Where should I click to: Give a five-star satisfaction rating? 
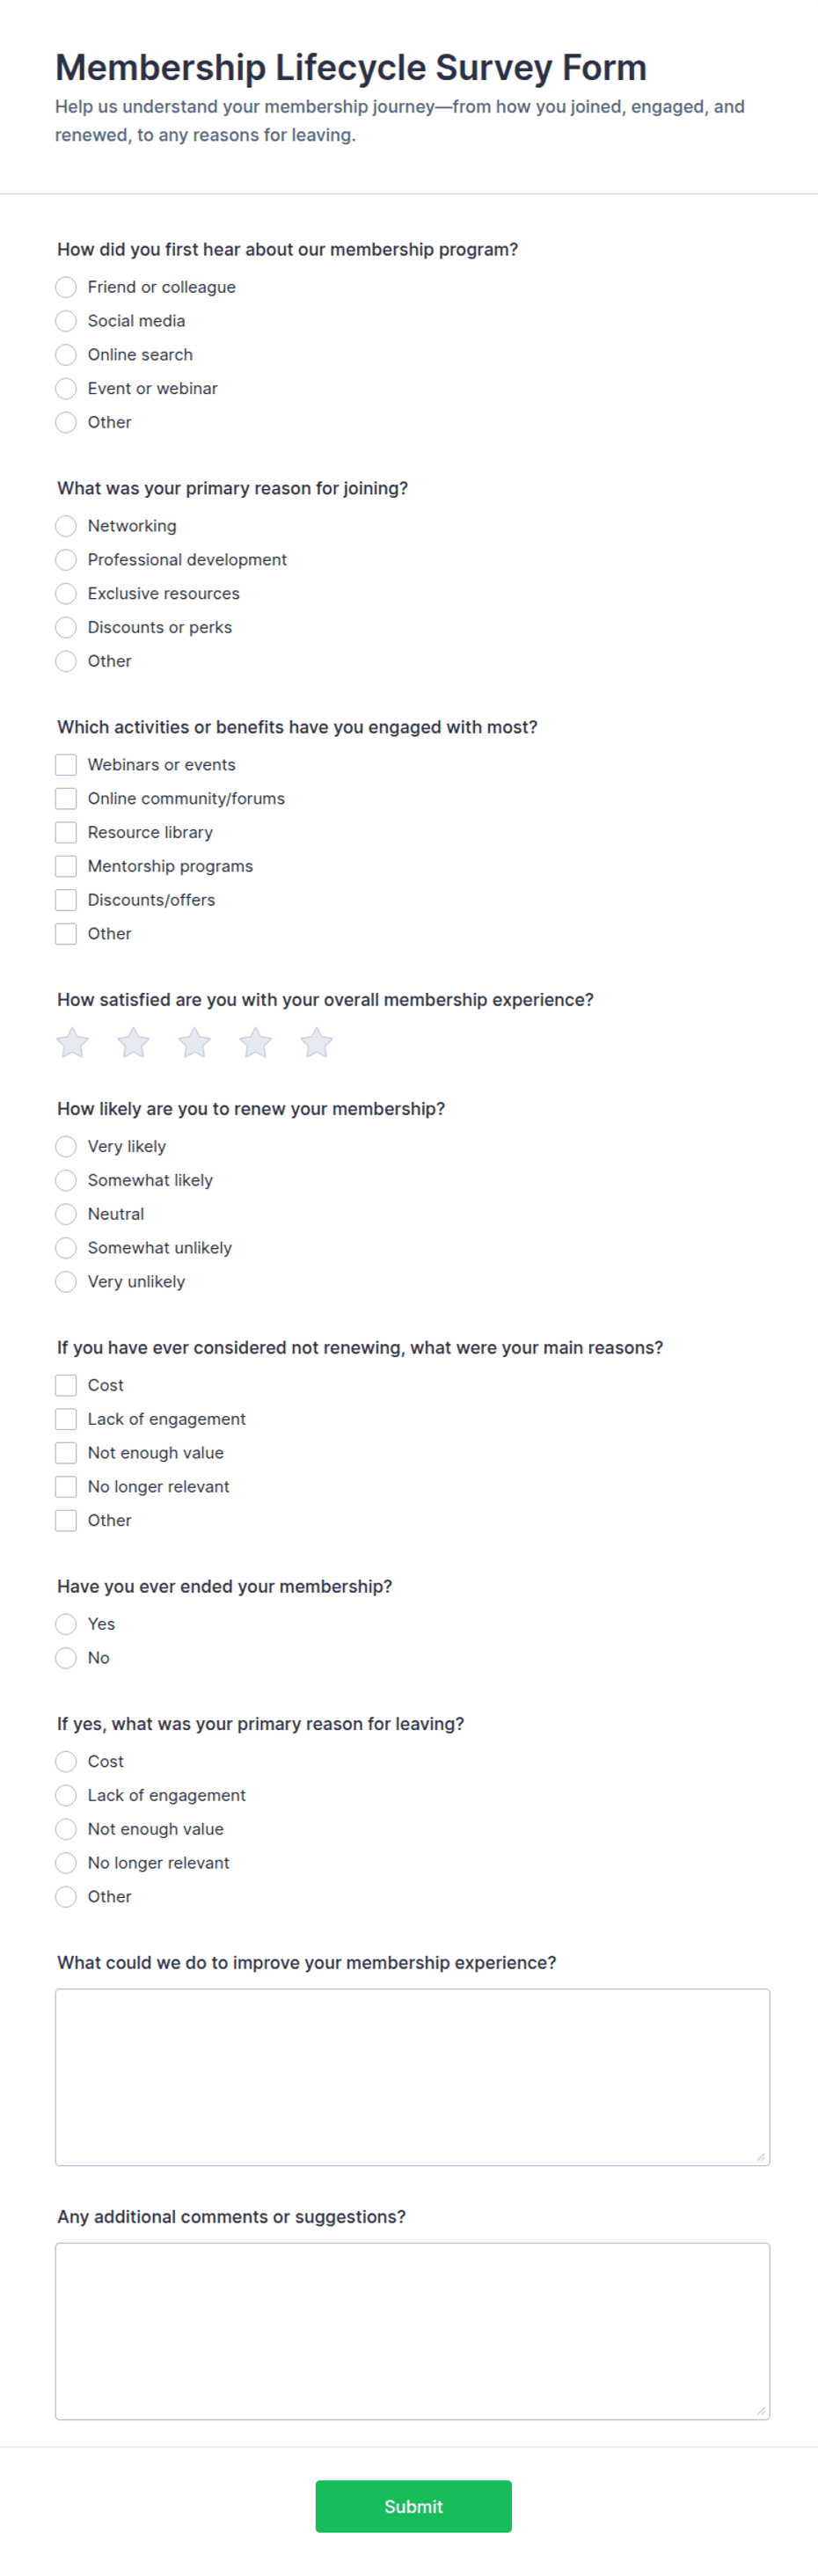tap(316, 1042)
